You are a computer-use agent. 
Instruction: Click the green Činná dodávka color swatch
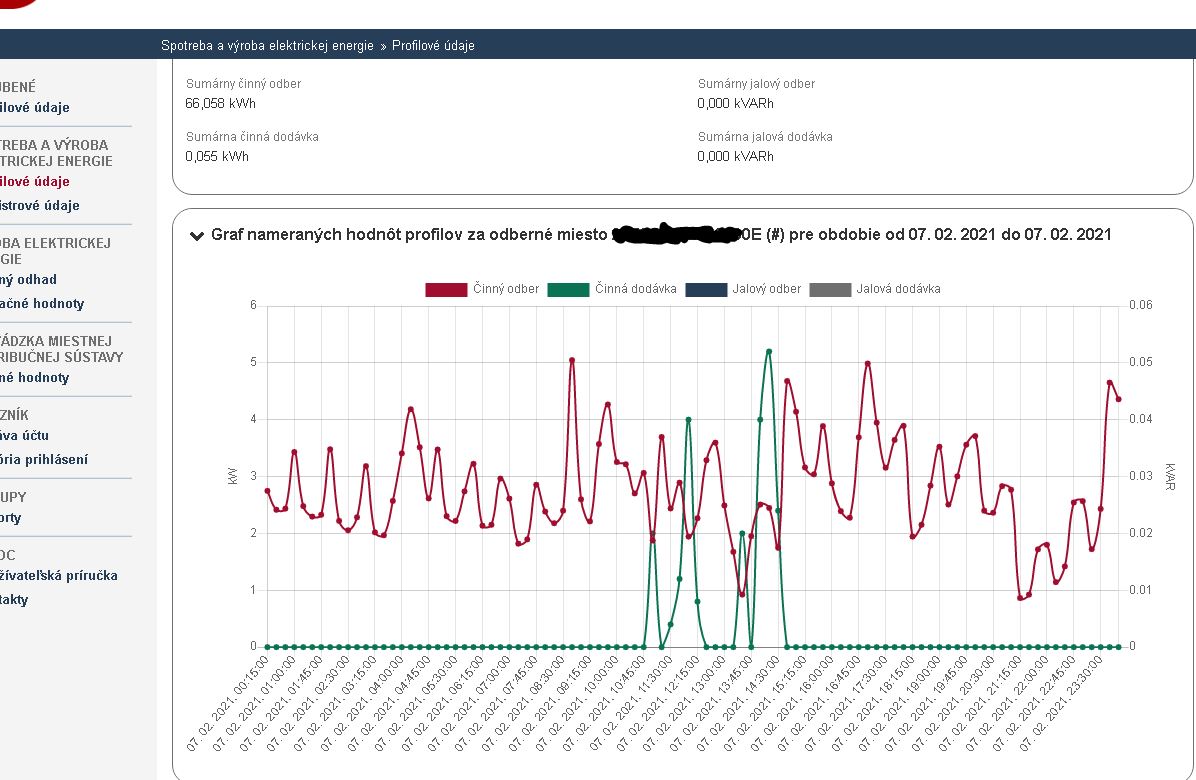pos(569,289)
